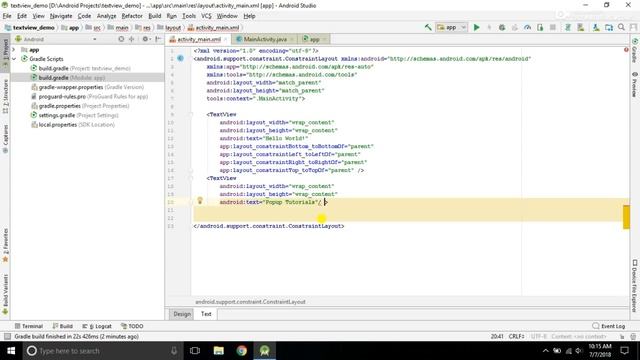The image size is (640, 360).
Task: Click the Stop square toolbar icon
Action: [553, 27]
